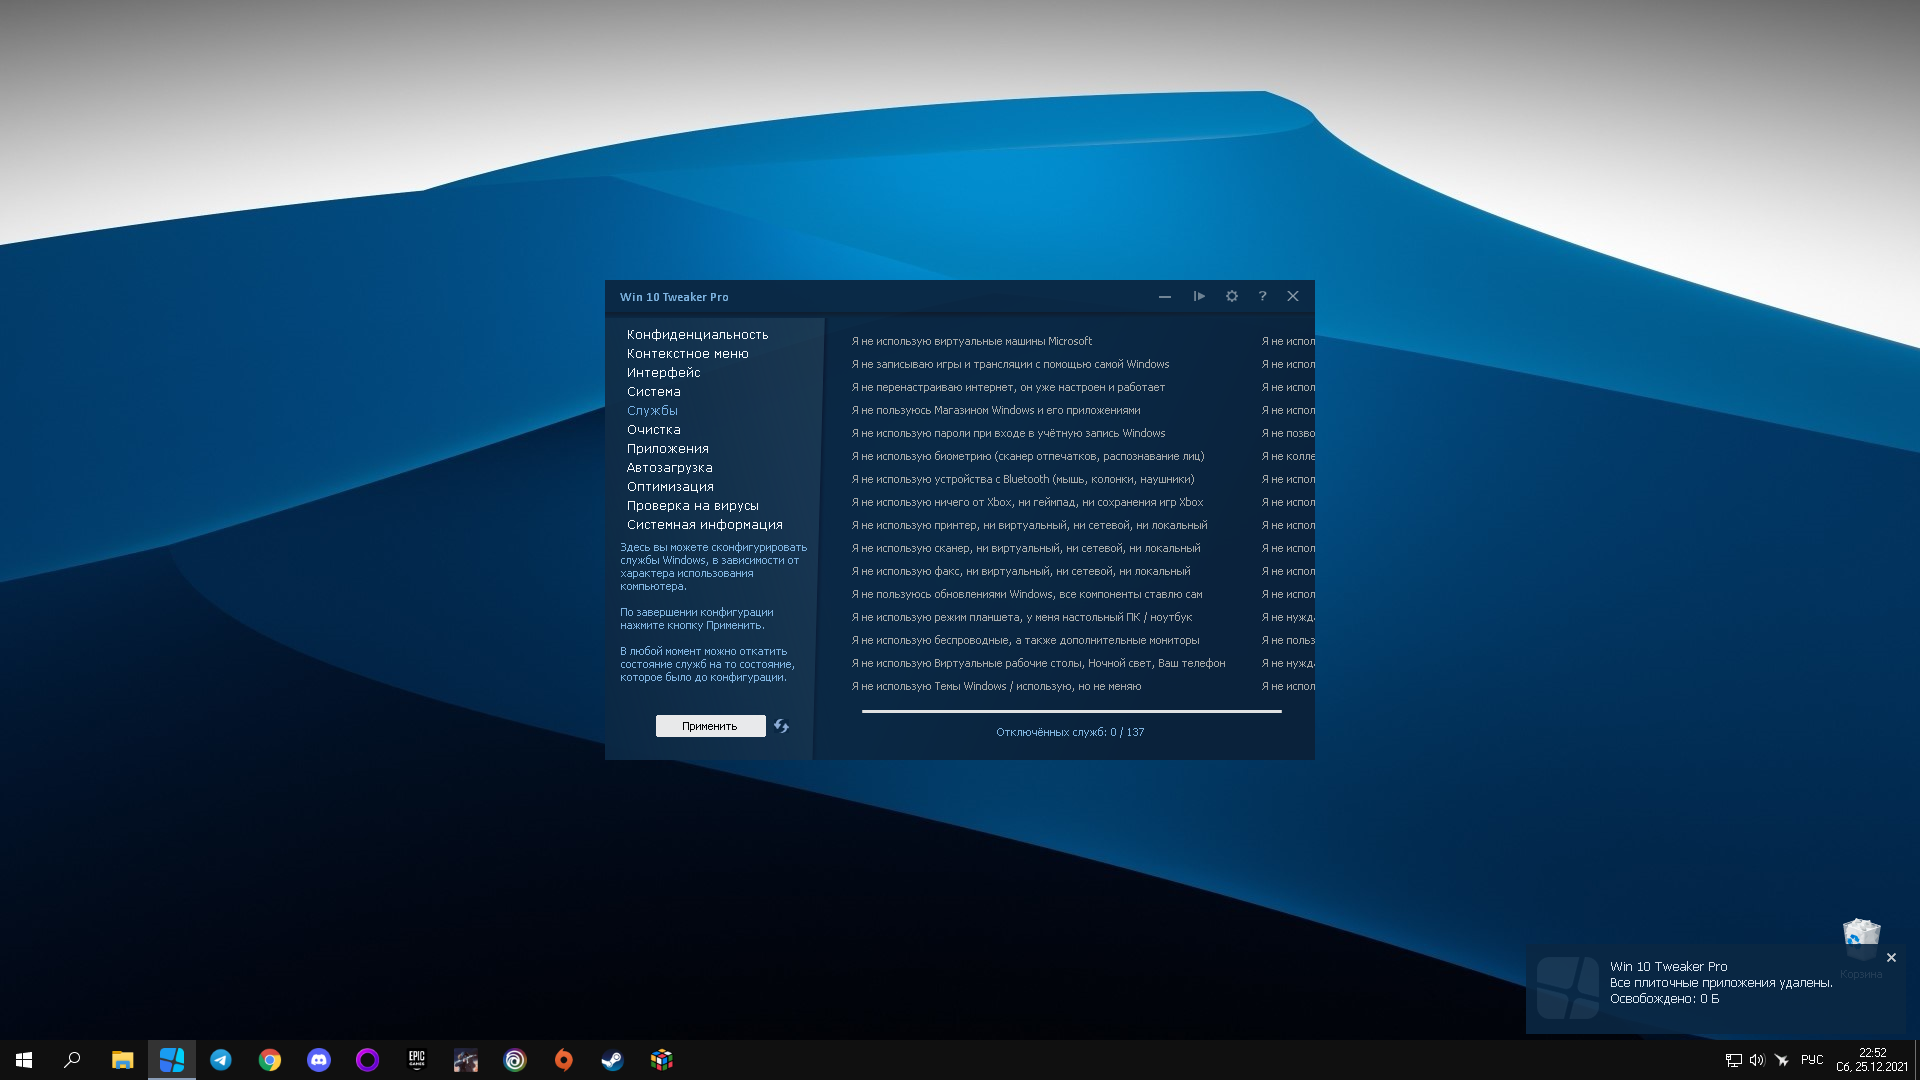
Task: Open the purple circle browser icon
Action: coord(368,1060)
